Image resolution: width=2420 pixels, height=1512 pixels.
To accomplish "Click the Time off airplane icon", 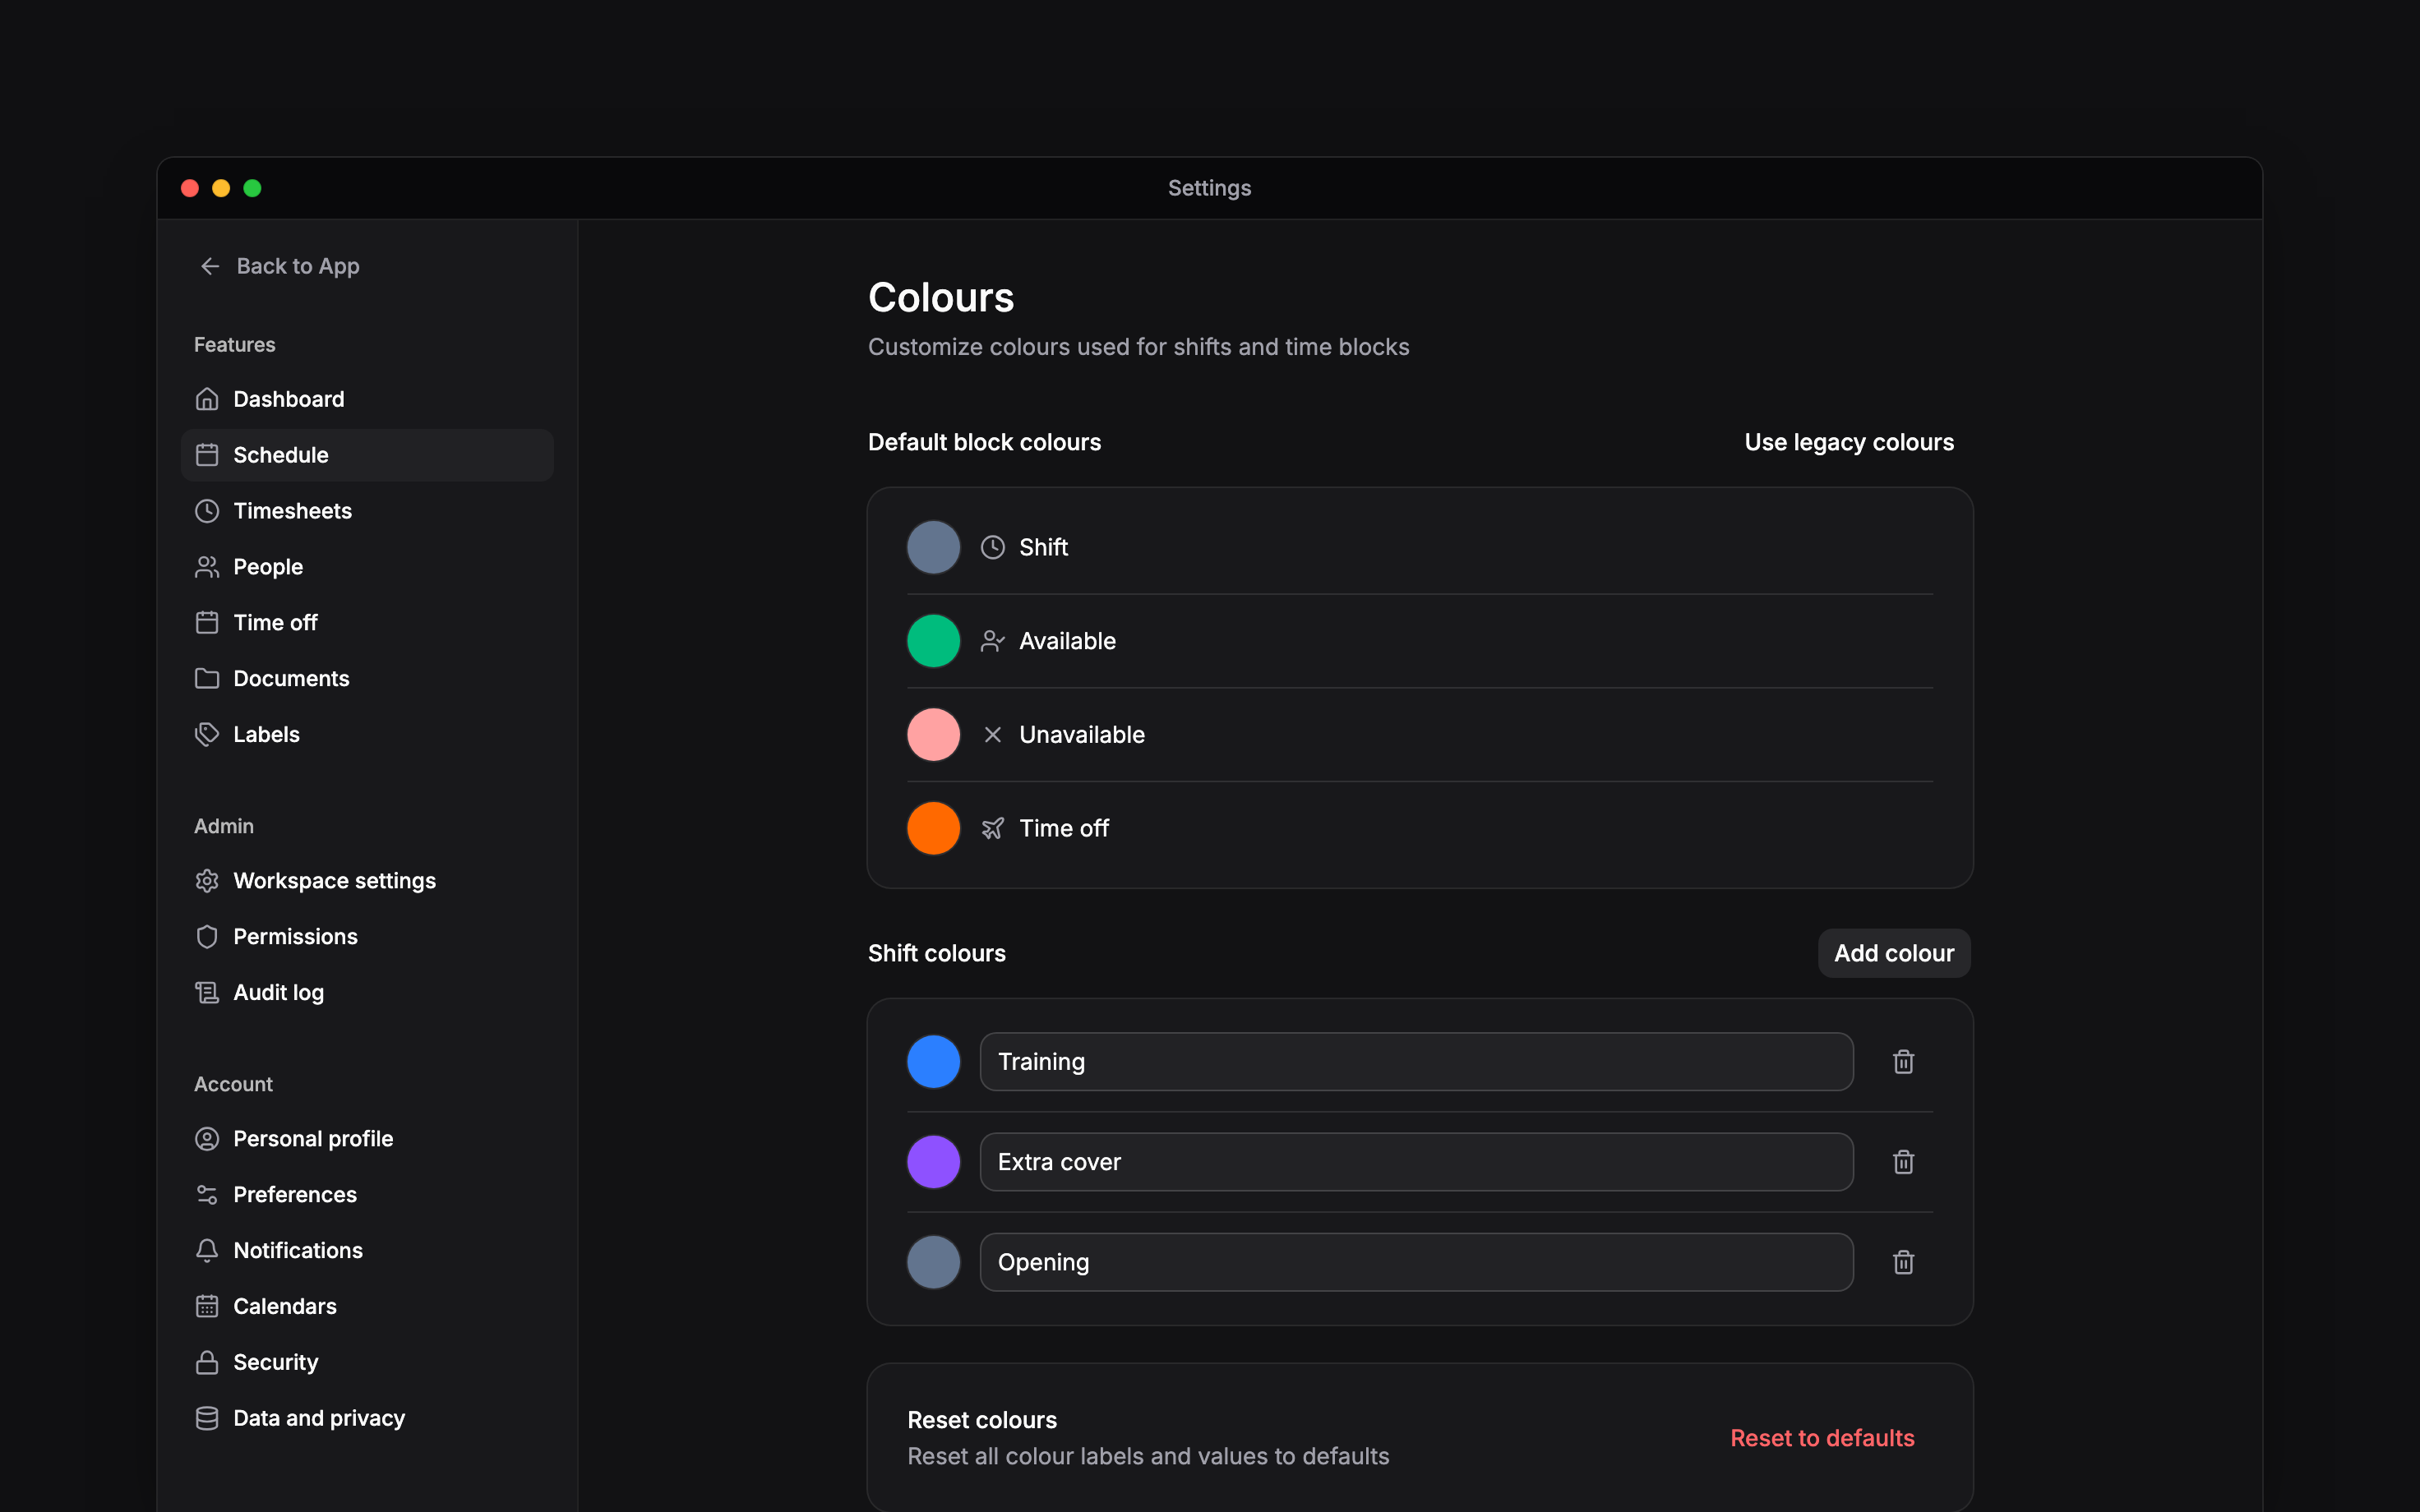I will point(992,828).
